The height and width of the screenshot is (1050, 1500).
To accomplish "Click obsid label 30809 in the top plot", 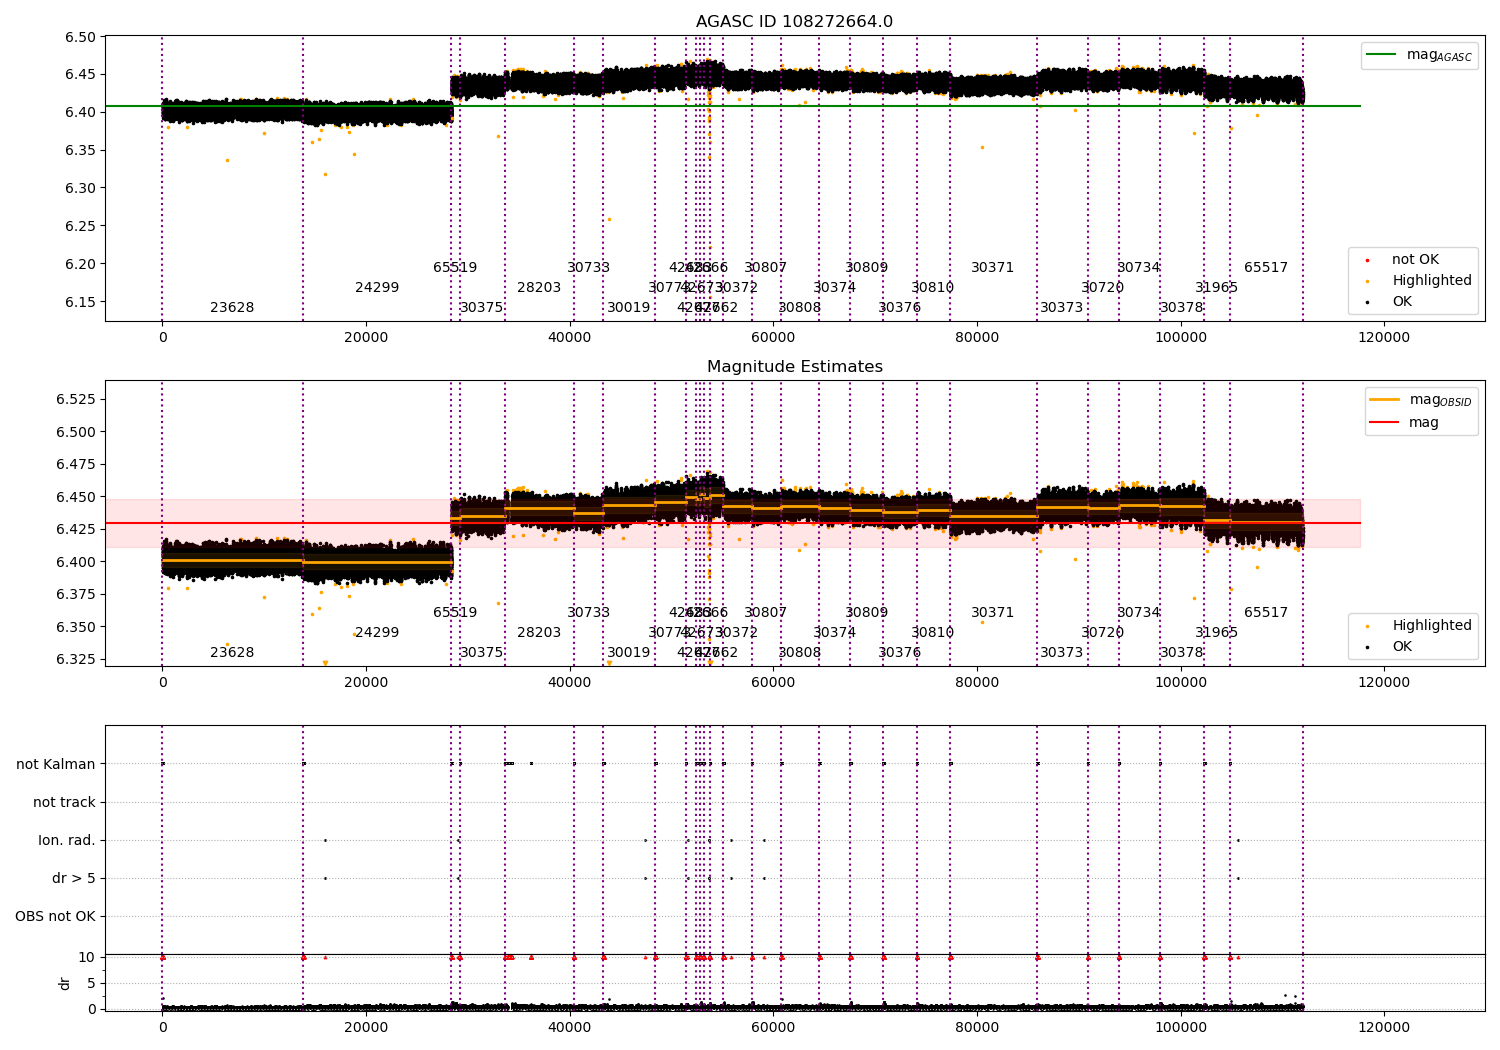I will pyautogui.click(x=867, y=268).
